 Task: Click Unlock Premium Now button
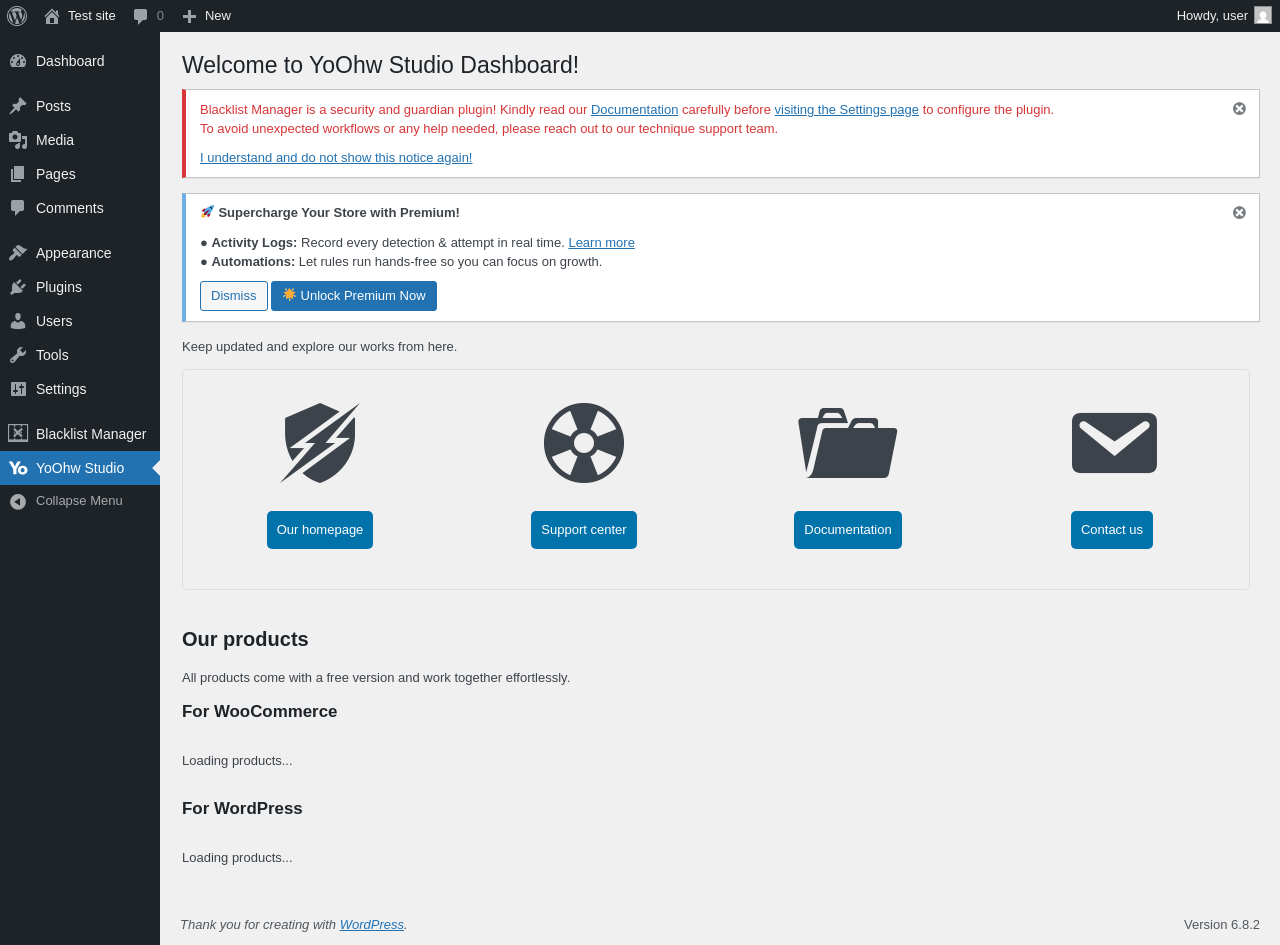pos(354,296)
